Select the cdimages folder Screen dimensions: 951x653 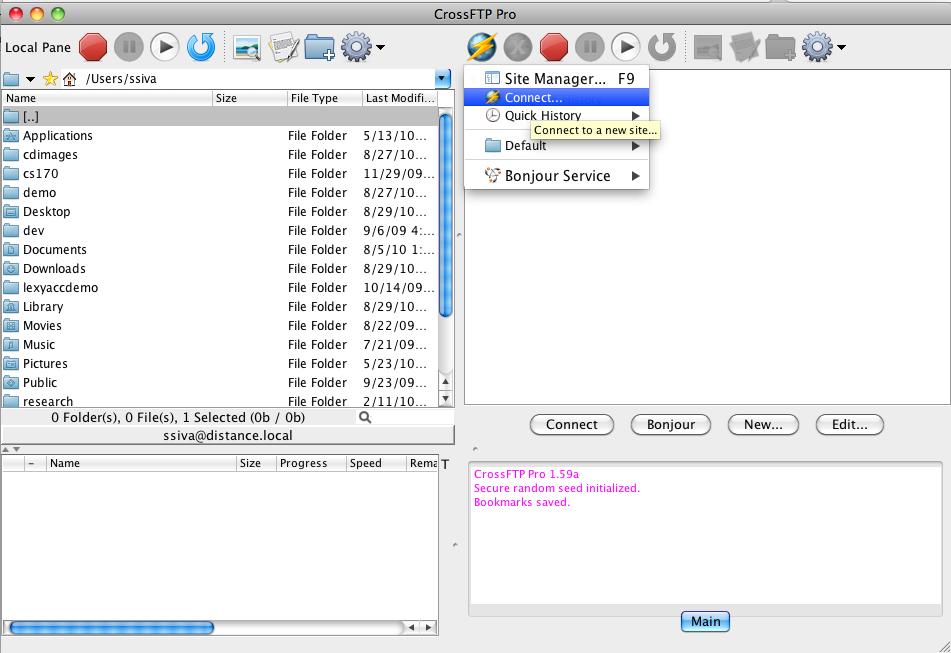[x=220, y=155]
